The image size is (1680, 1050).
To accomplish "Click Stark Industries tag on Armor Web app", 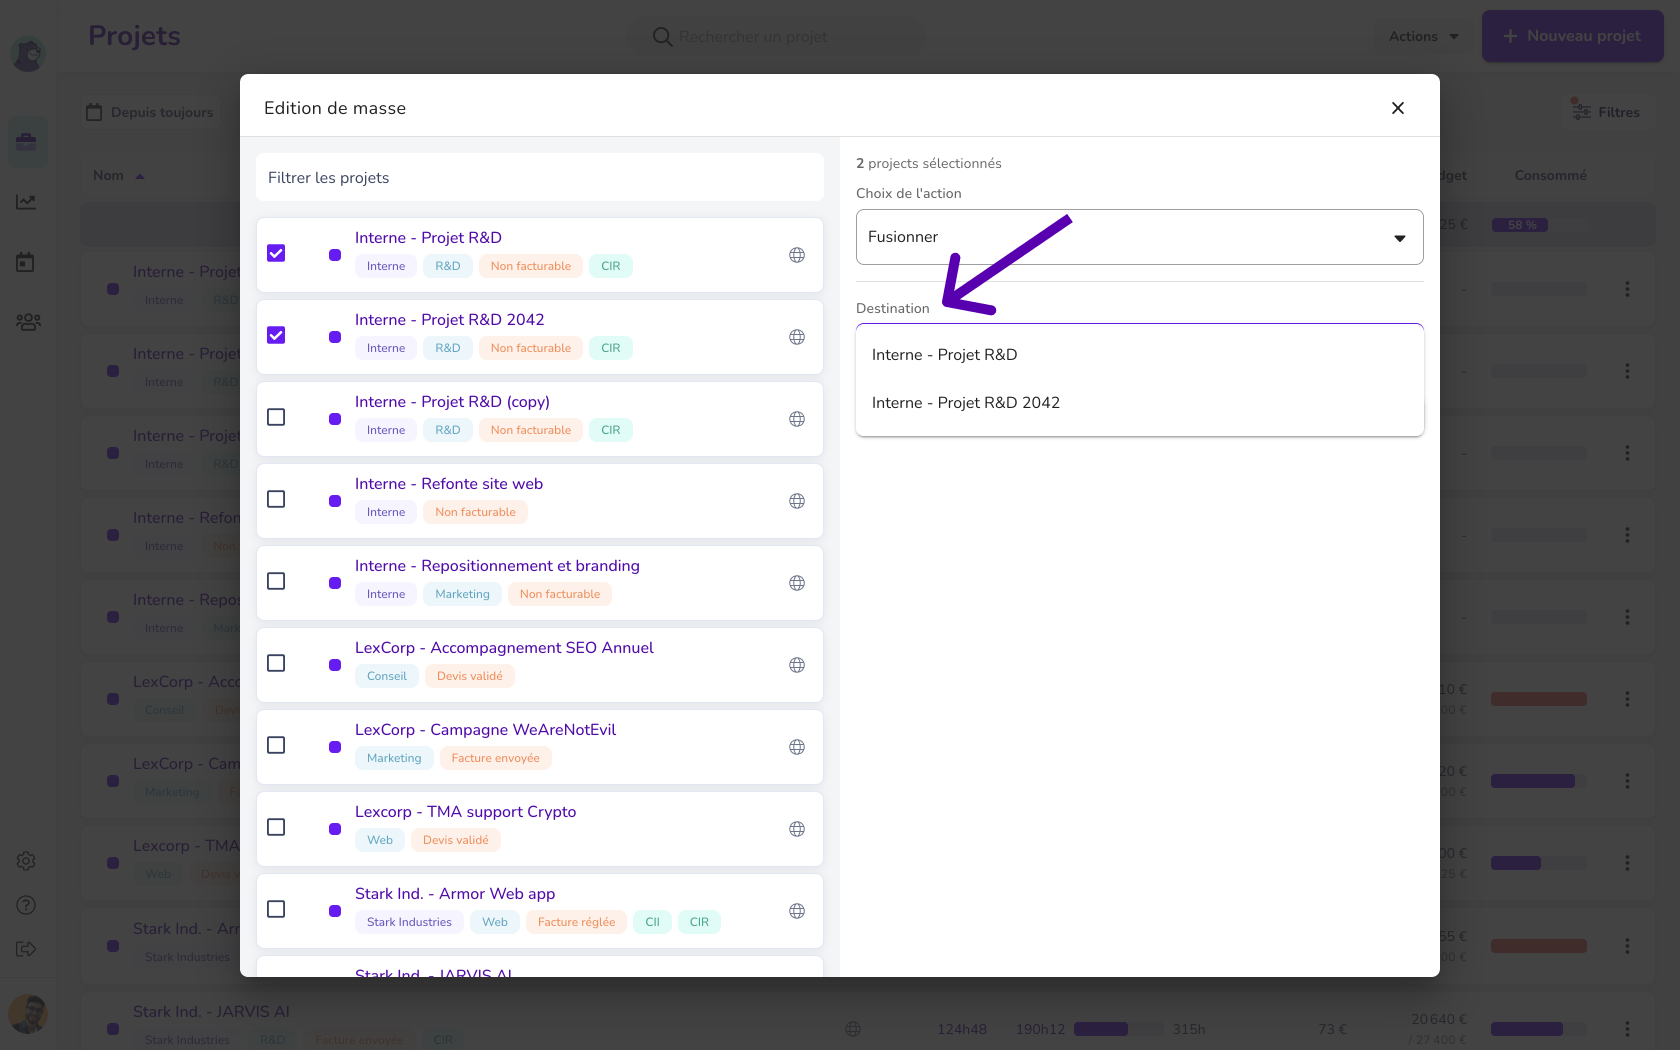I will point(409,922).
